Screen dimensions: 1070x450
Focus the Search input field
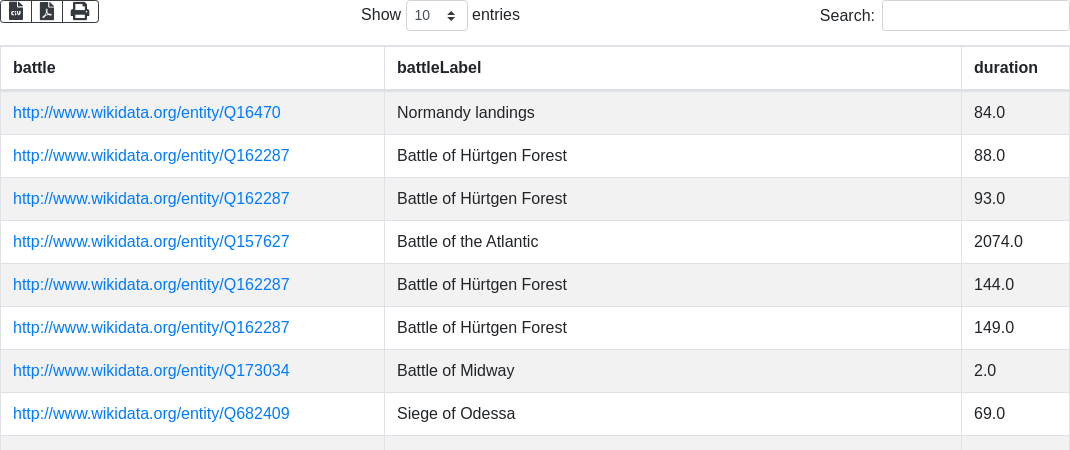click(x=975, y=15)
